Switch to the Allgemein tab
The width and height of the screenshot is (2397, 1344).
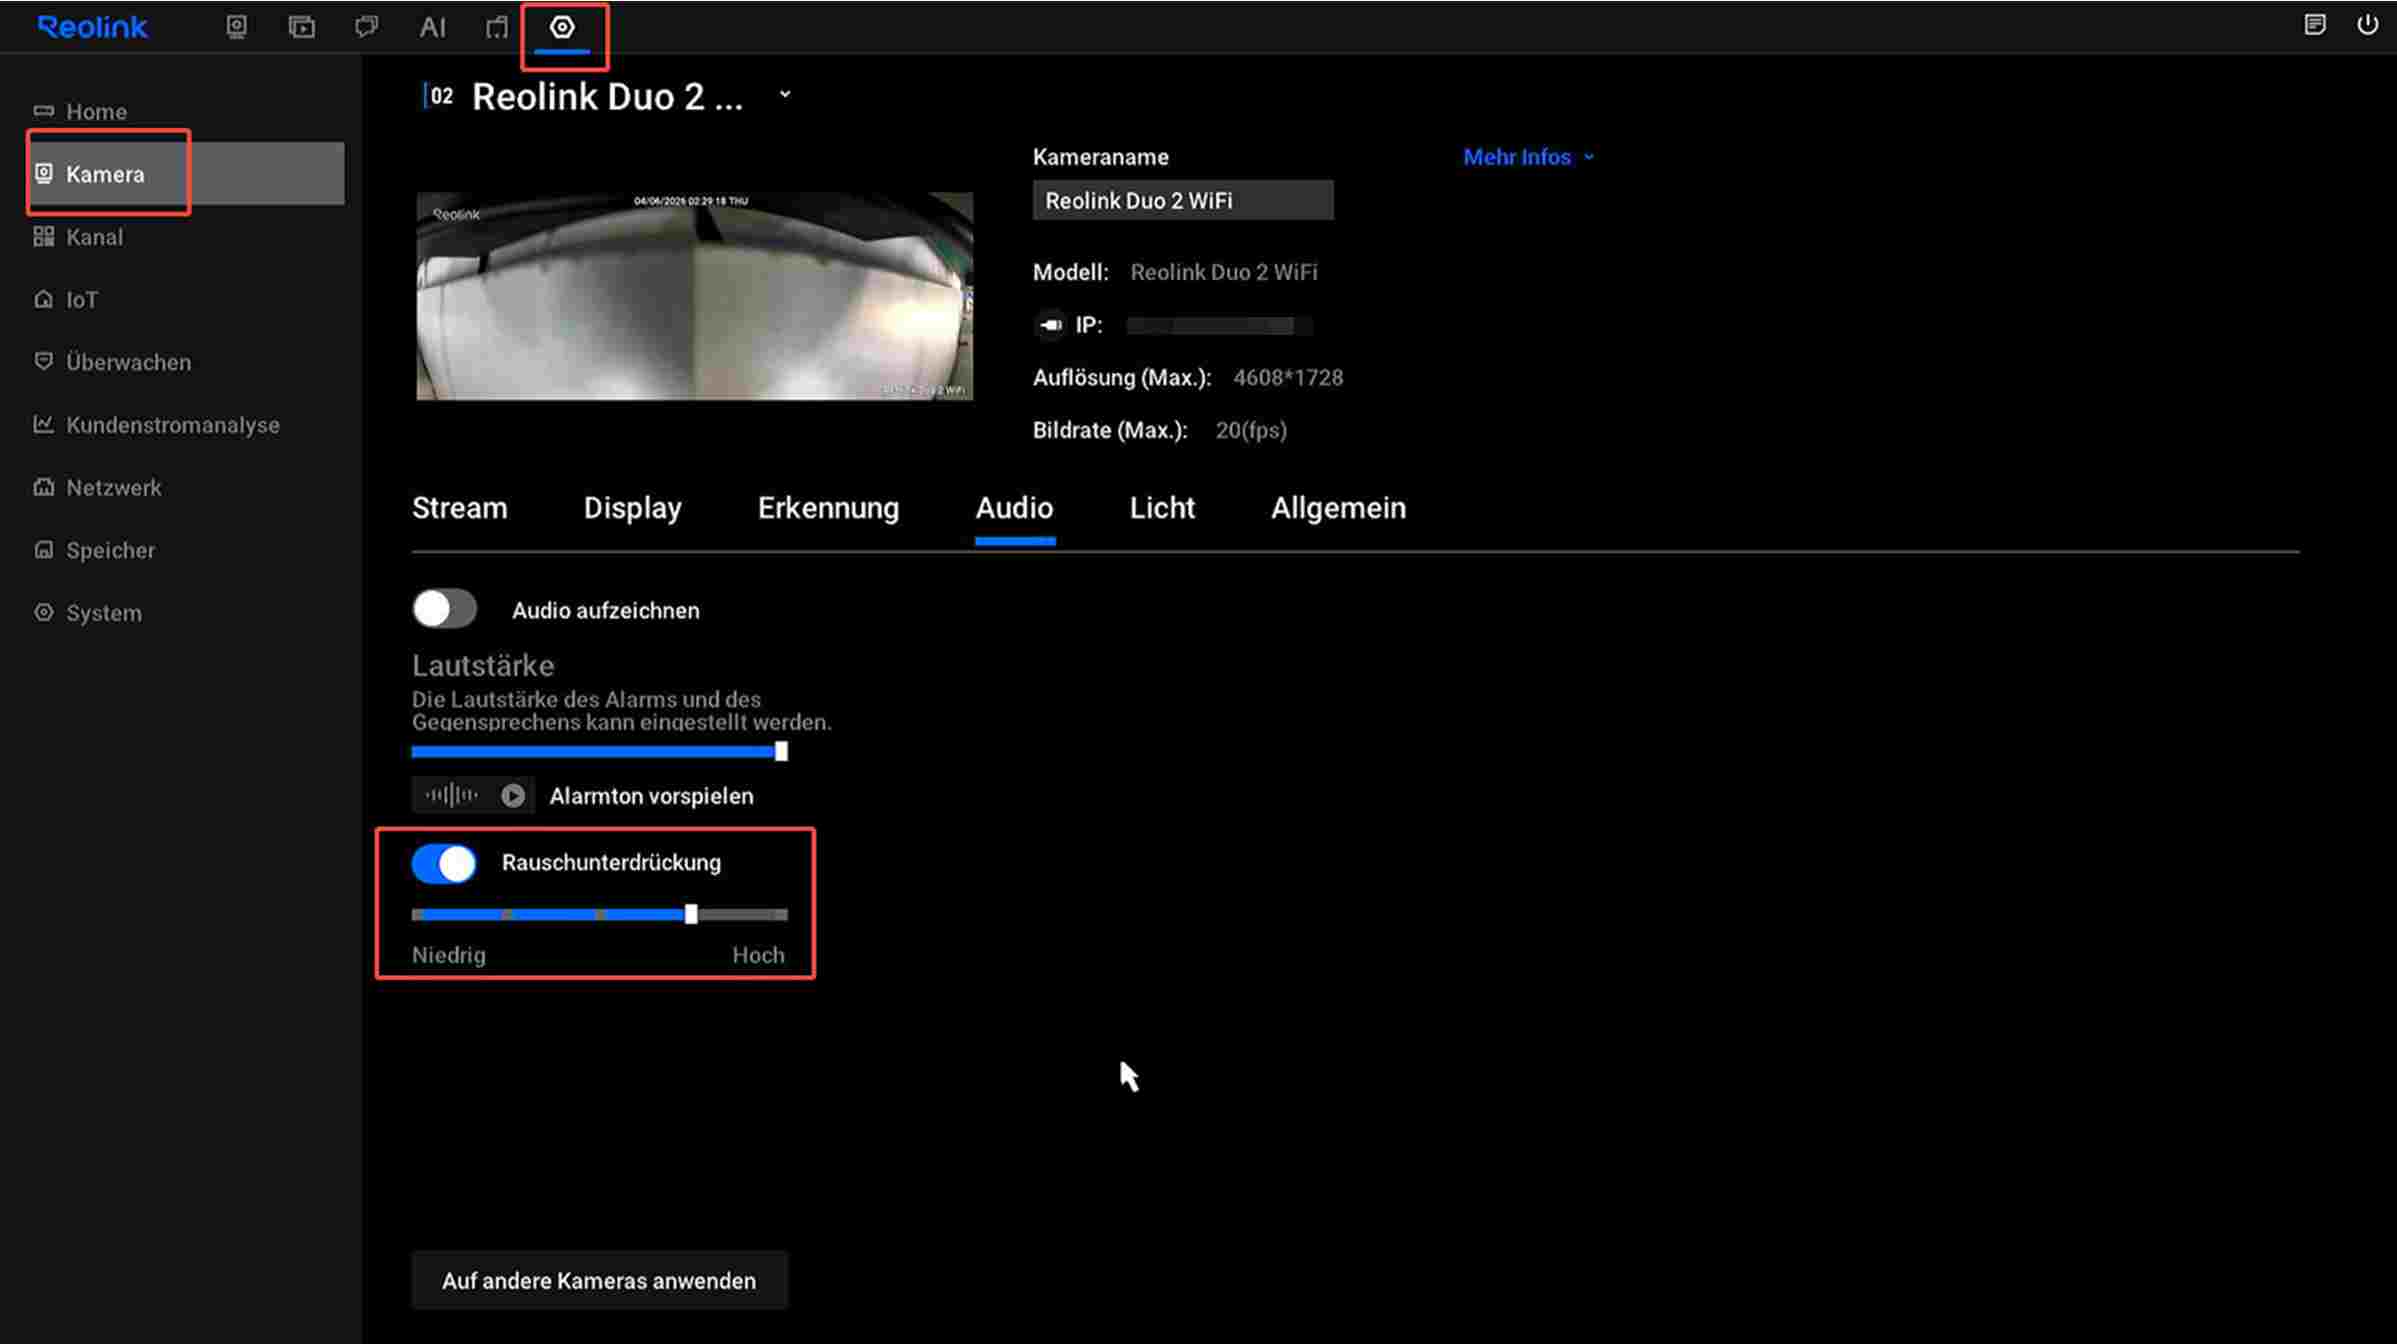tap(1338, 508)
